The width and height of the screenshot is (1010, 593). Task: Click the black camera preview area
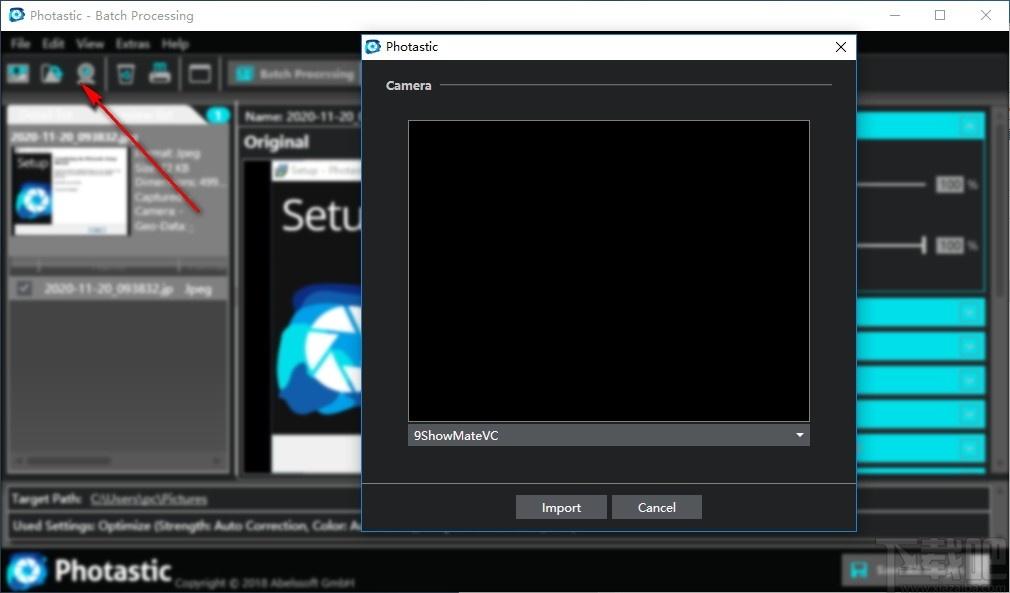tap(609, 271)
